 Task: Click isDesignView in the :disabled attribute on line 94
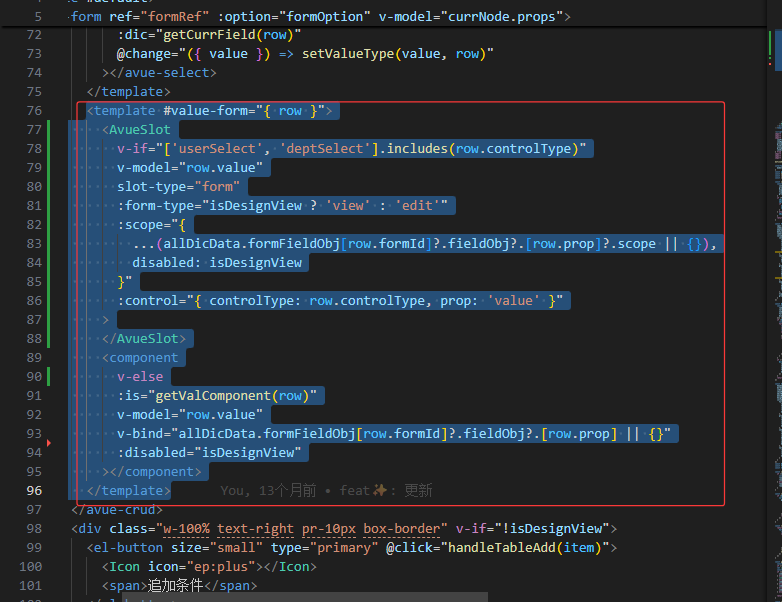pyautogui.click(x=250, y=452)
